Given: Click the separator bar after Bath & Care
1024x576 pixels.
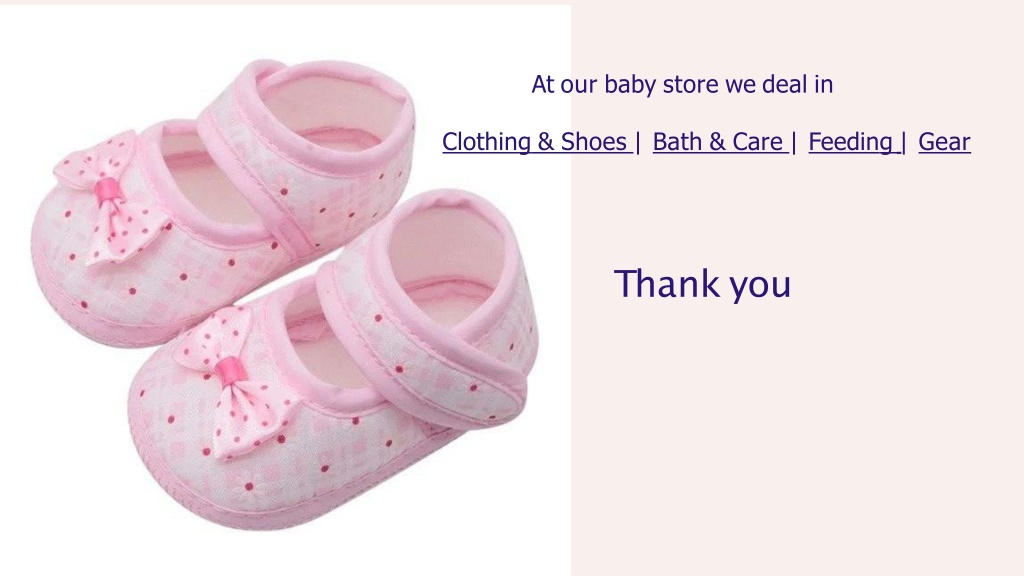Looking at the screenshot, I should coord(793,142).
